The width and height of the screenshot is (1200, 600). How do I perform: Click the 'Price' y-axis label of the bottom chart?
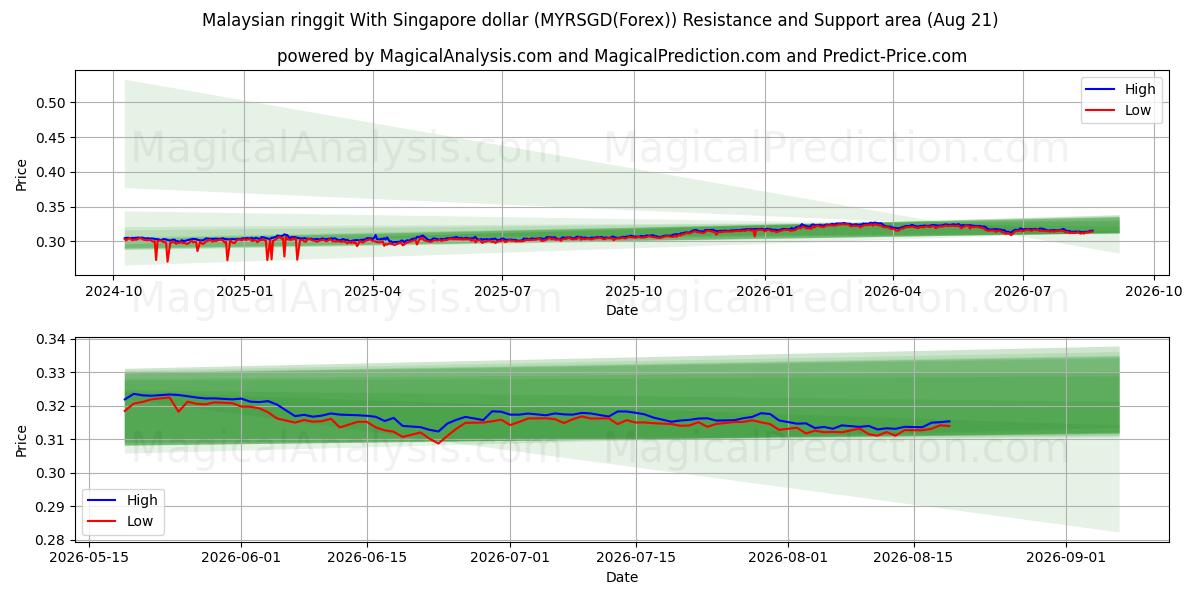[x=22, y=440]
